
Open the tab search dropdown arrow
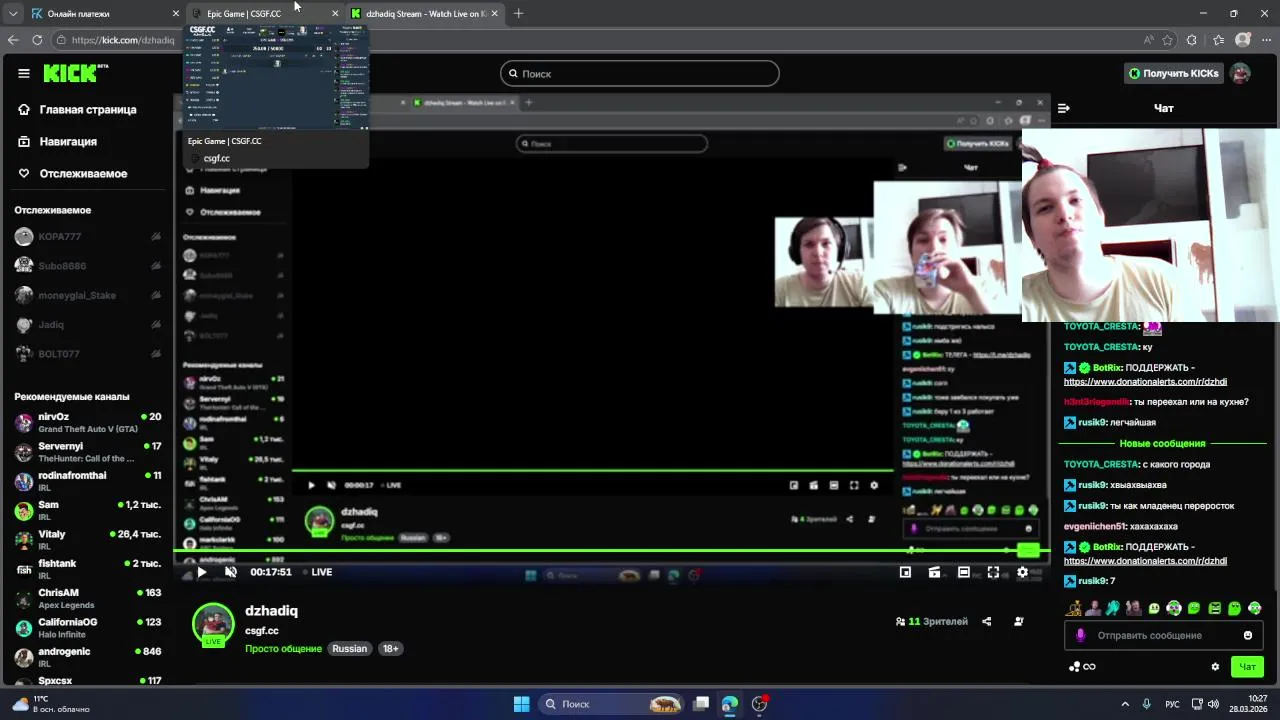[x=12, y=14]
